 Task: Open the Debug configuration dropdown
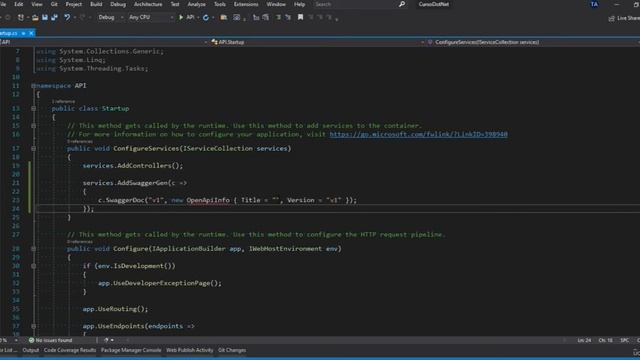coord(111,18)
